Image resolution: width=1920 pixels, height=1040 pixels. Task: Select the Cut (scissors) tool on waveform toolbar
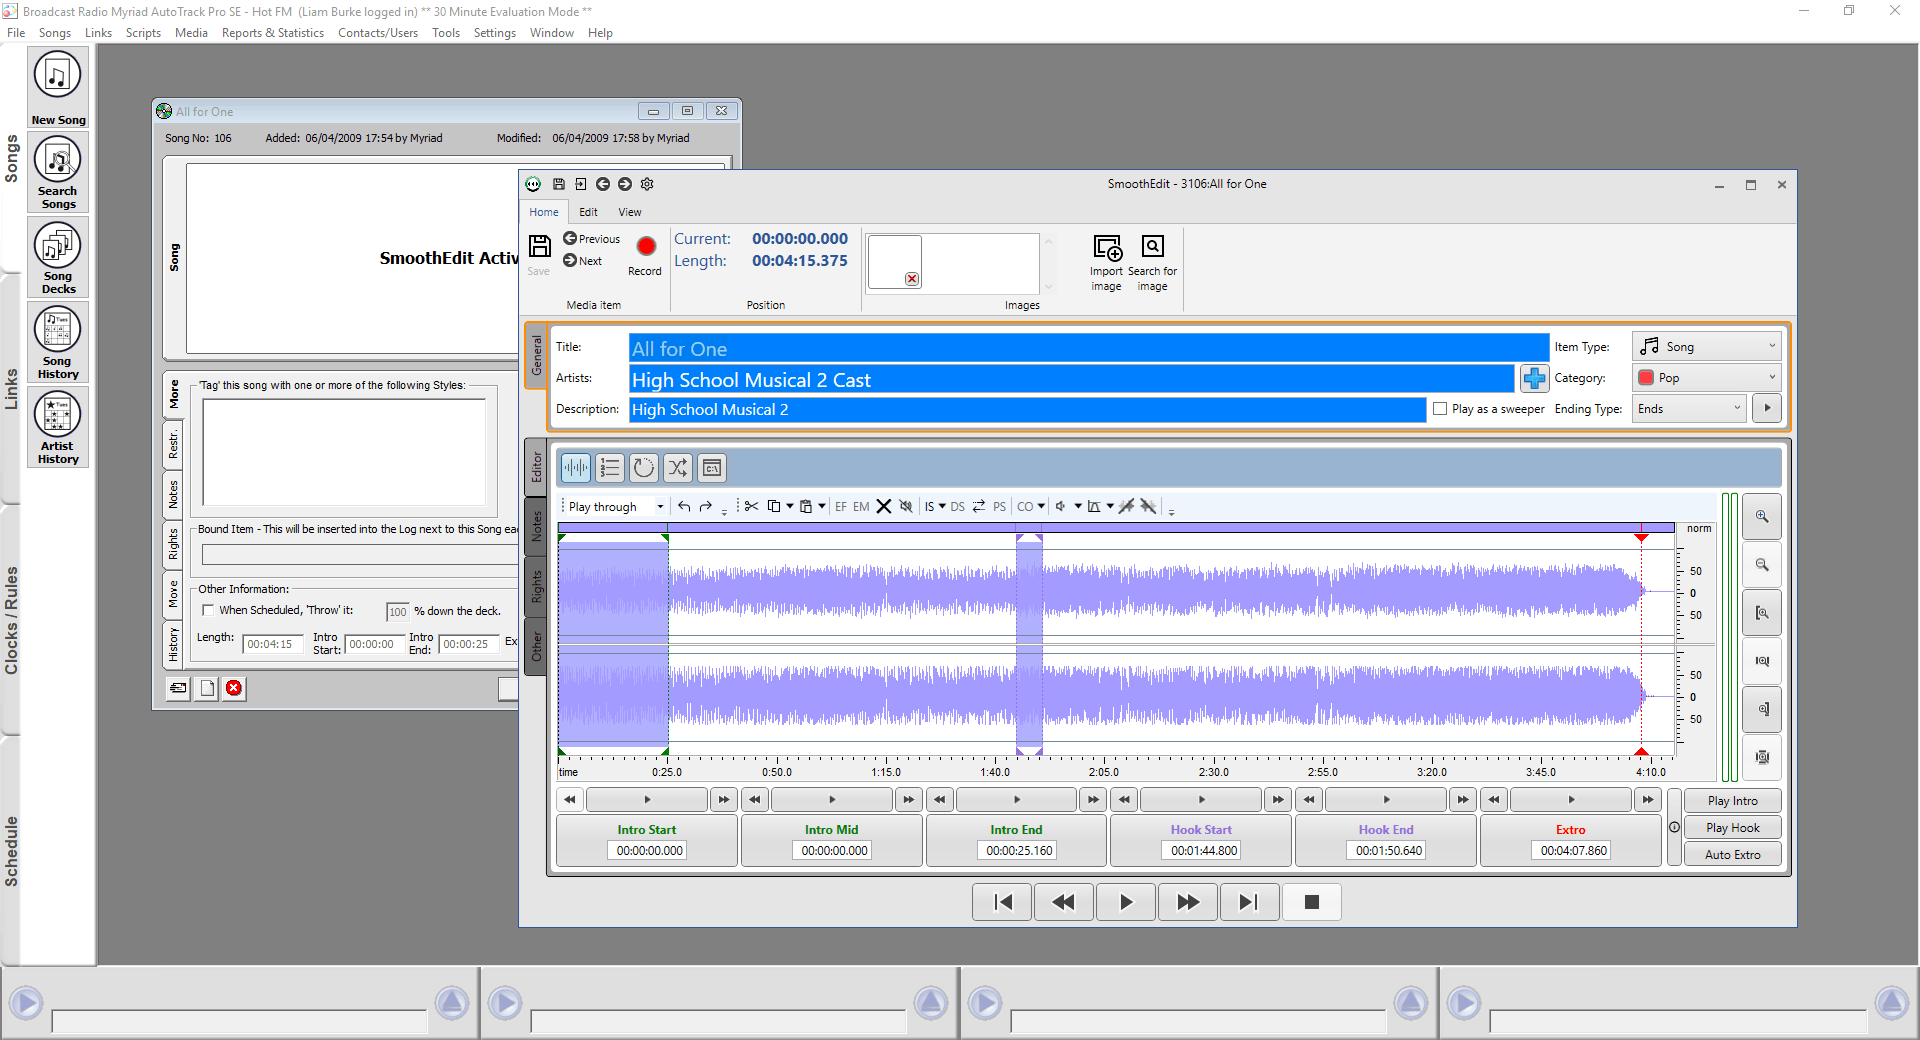[751, 507]
